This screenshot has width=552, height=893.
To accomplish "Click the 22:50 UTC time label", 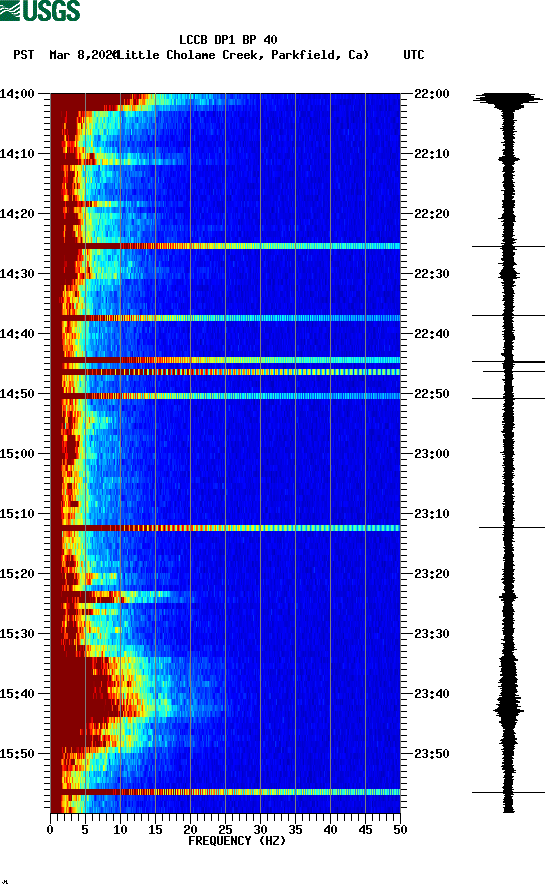I will [432, 394].
